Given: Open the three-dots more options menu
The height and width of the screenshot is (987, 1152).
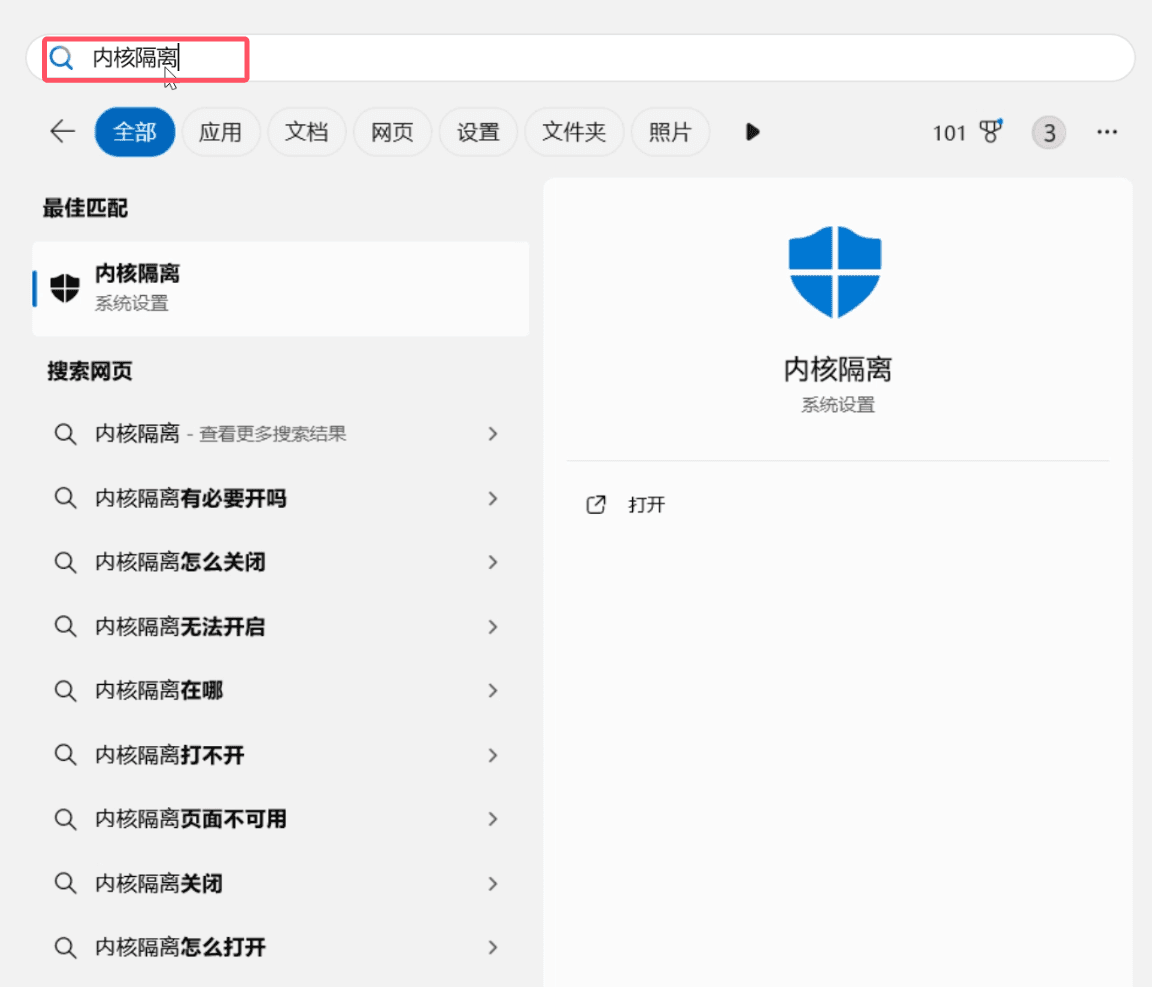Looking at the screenshot, I should (1107, 132).
